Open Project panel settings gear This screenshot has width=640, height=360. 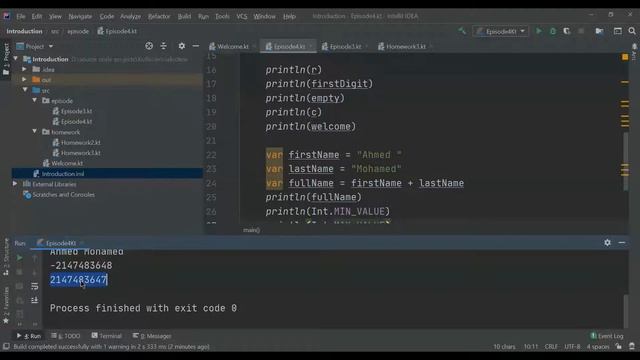pos(182,46)
